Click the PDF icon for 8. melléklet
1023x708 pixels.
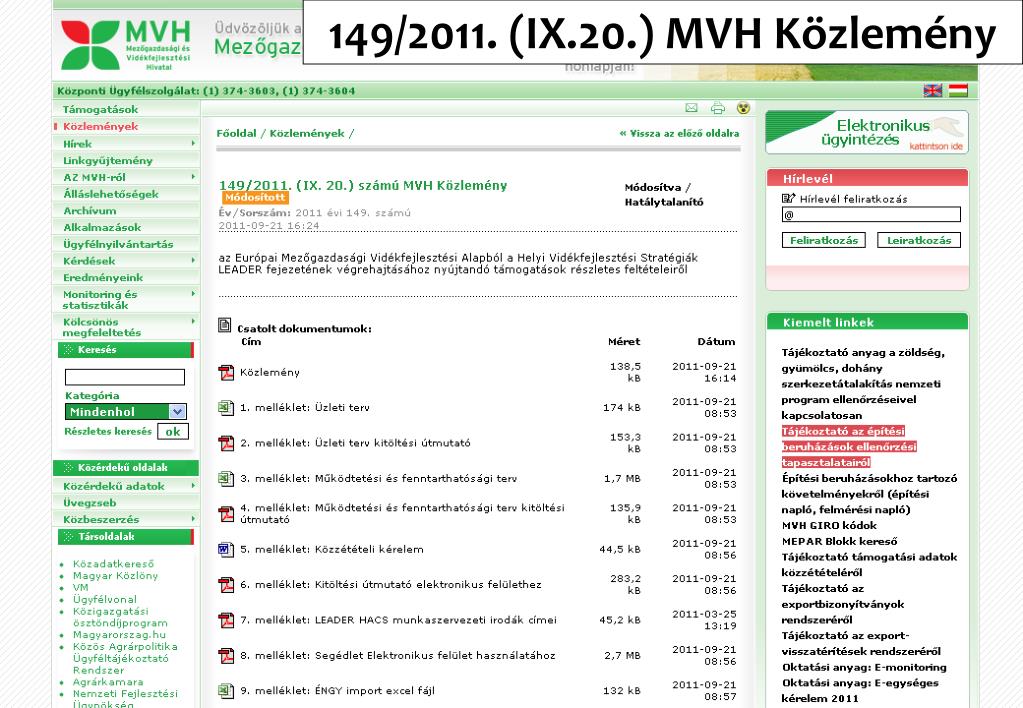[x=226, y=655]
